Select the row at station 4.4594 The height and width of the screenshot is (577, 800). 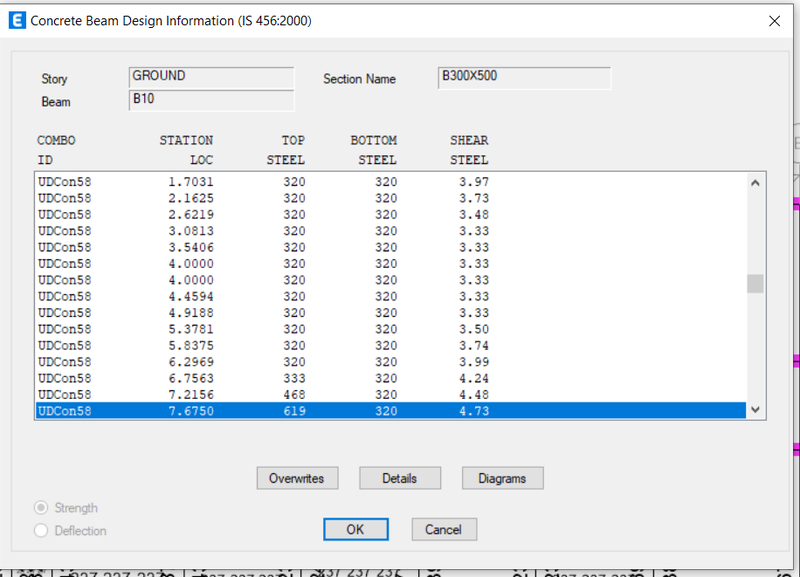point(300,296)
